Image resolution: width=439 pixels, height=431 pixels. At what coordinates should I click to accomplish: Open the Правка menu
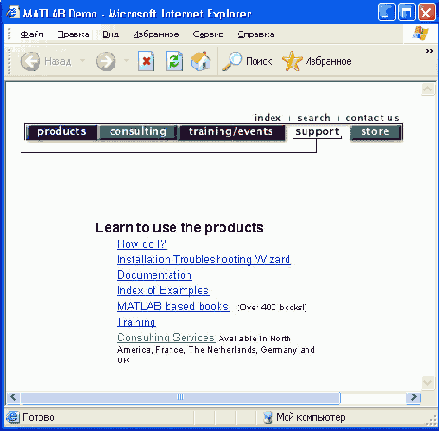[x=73, y=34]
